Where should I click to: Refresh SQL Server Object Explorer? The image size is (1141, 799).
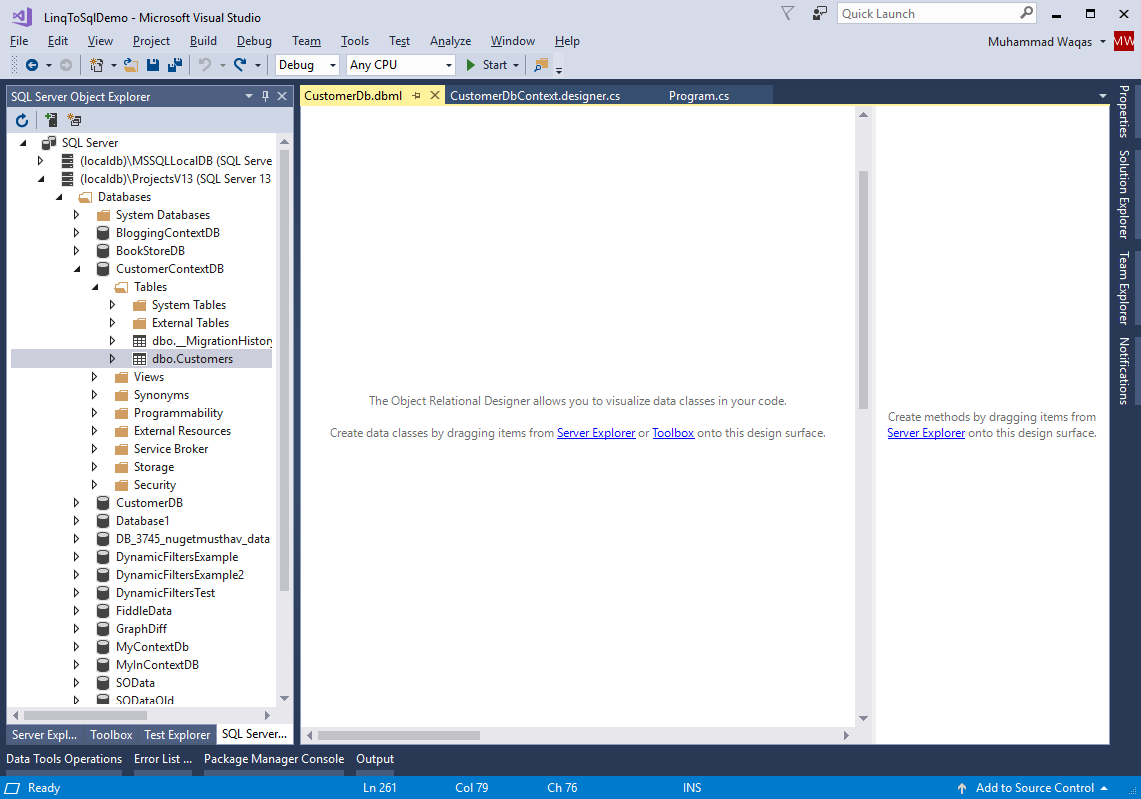[x=22, y=120]
